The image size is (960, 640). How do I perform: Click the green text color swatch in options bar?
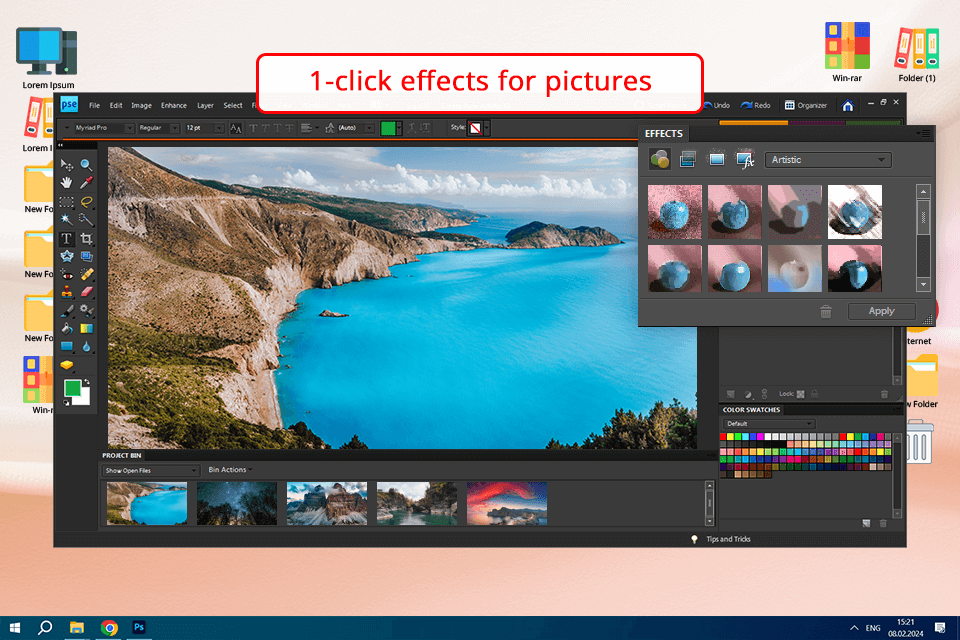click(388, 128)
